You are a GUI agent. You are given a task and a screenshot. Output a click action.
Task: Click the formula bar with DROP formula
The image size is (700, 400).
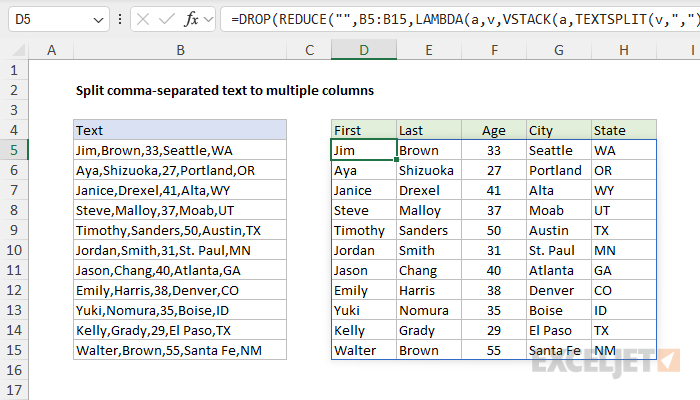(x=450, y=19)
